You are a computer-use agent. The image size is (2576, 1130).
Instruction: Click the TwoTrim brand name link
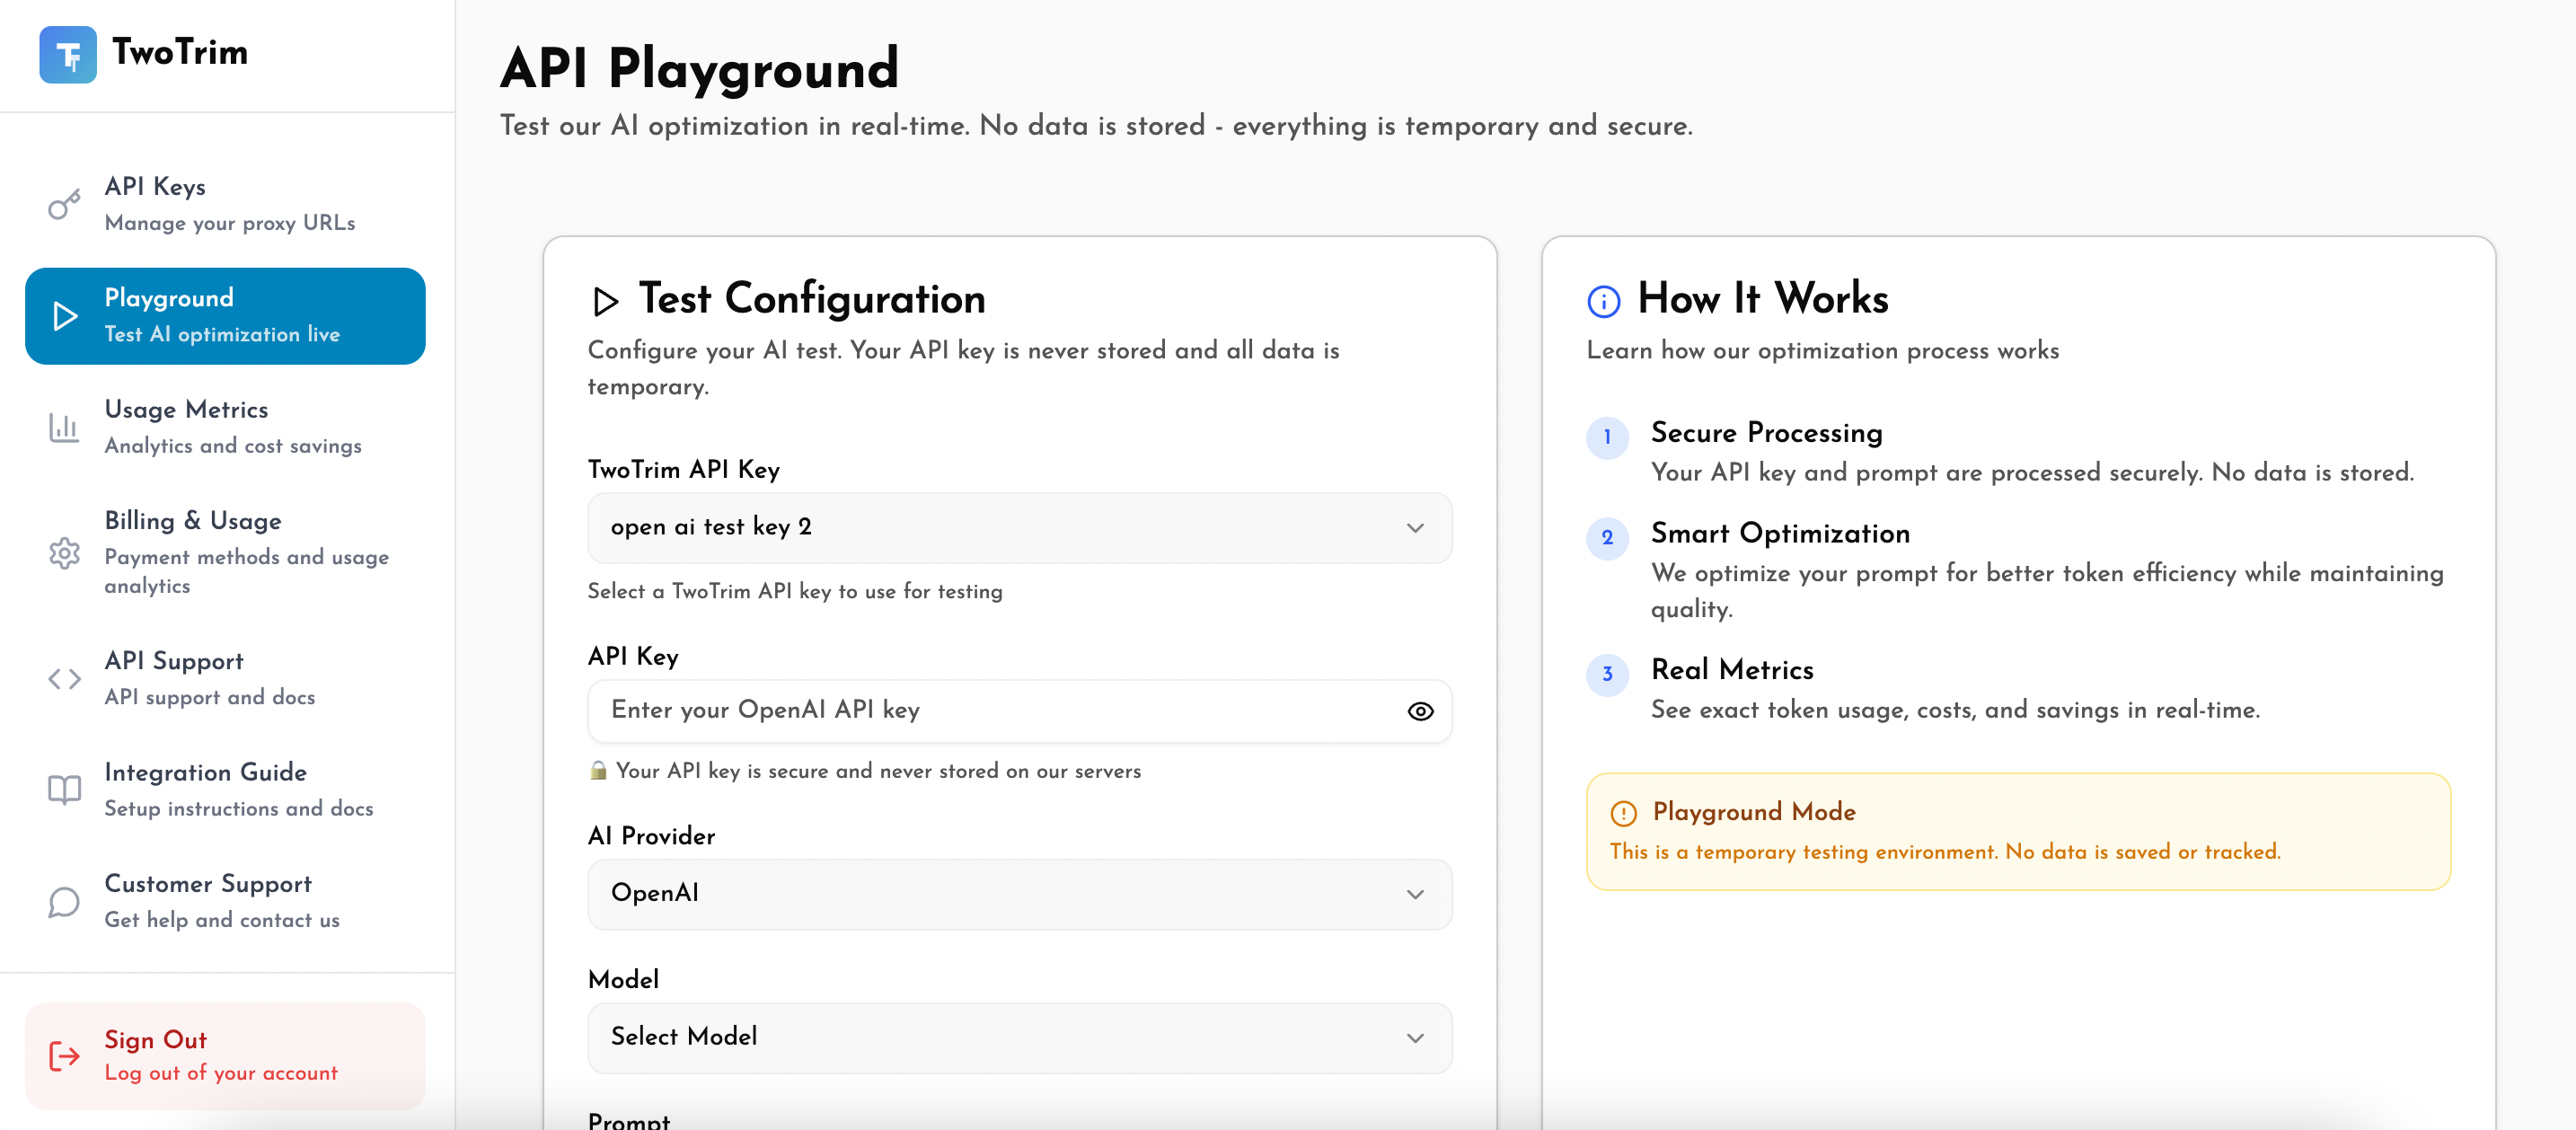tap(180, 52)
